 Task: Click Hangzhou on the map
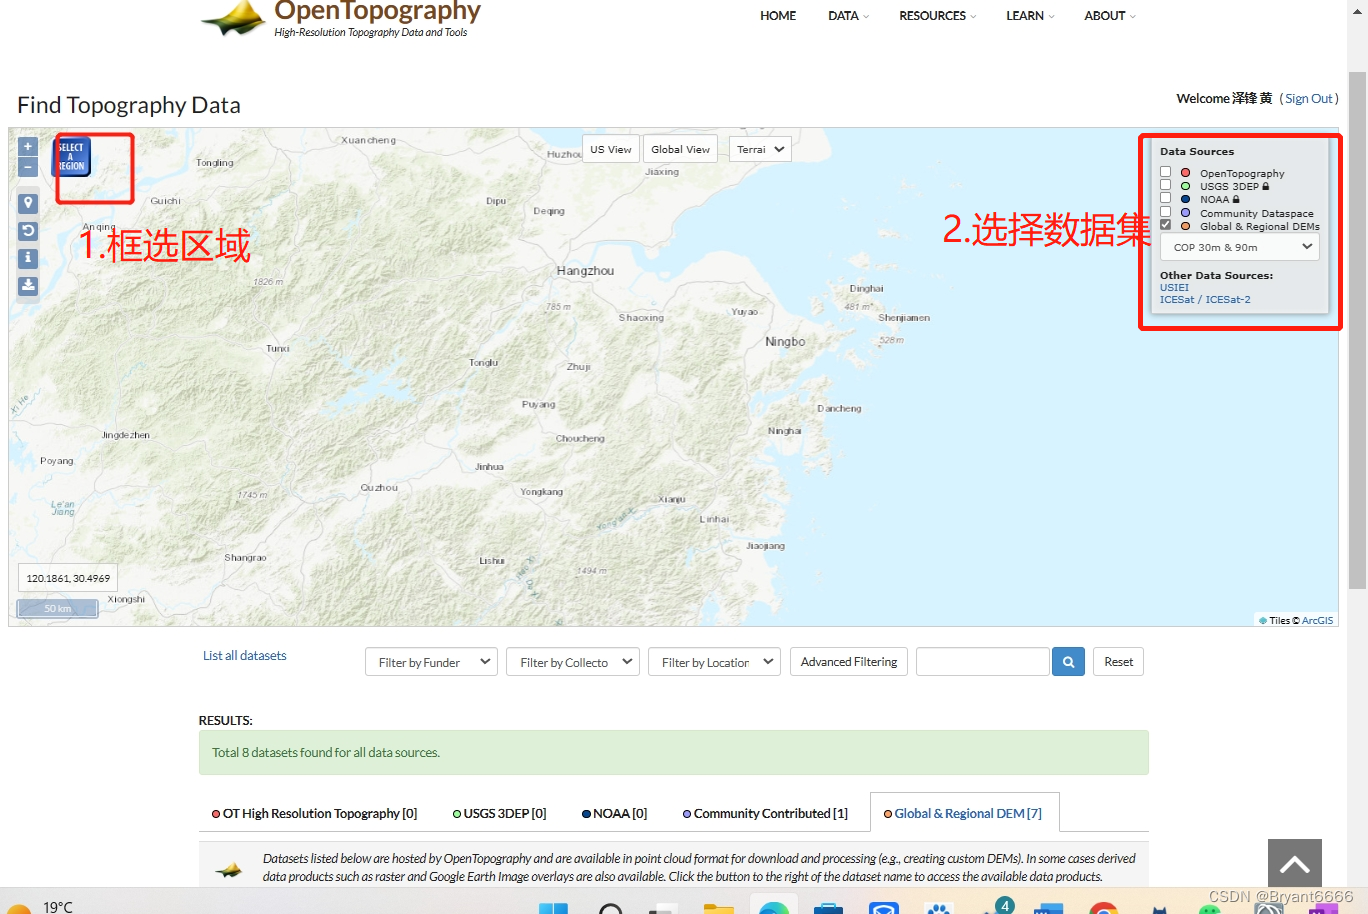(585, 271)
